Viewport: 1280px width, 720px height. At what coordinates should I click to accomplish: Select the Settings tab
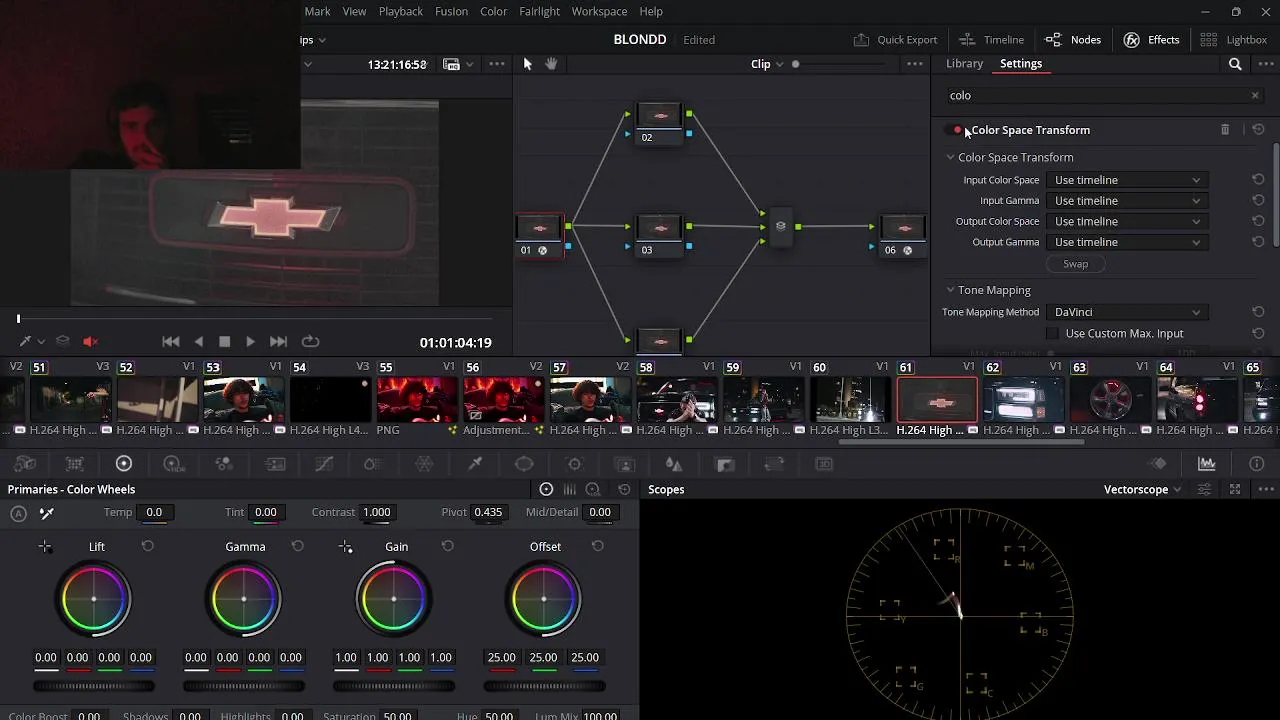pyautogui.click(x=1021, y=64)
